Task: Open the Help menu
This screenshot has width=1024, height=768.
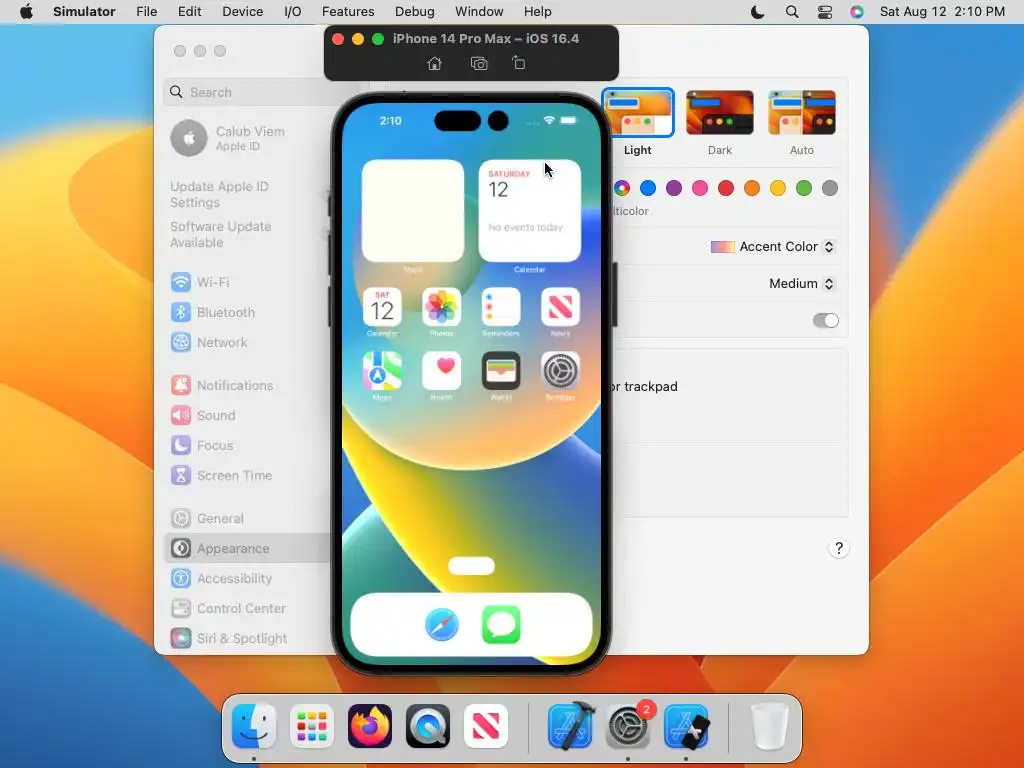Action: pyautogui.click(x=537, y=12)
